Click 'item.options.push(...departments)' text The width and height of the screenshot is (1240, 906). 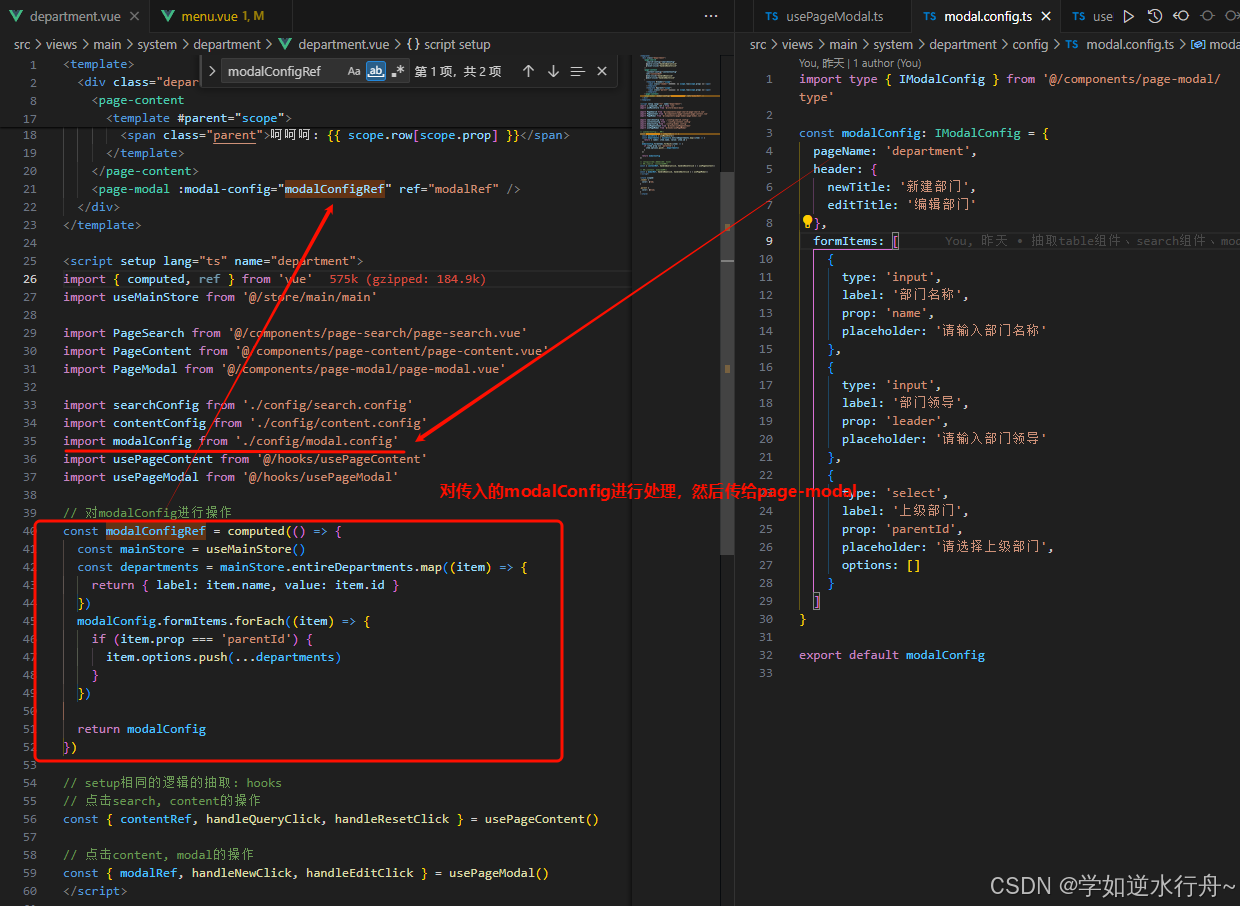click(223, 657)
